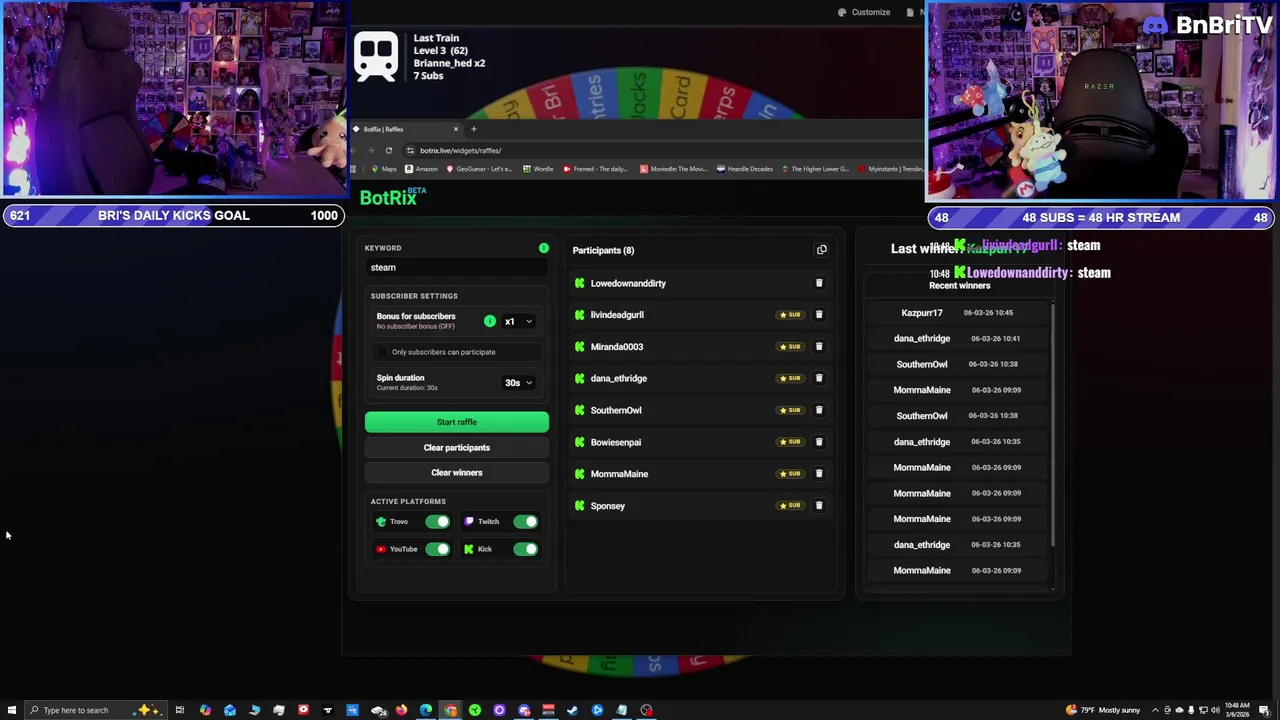The image size is (1280, 720).
Task: Click the Start raffle button
Action: [457, 422]
